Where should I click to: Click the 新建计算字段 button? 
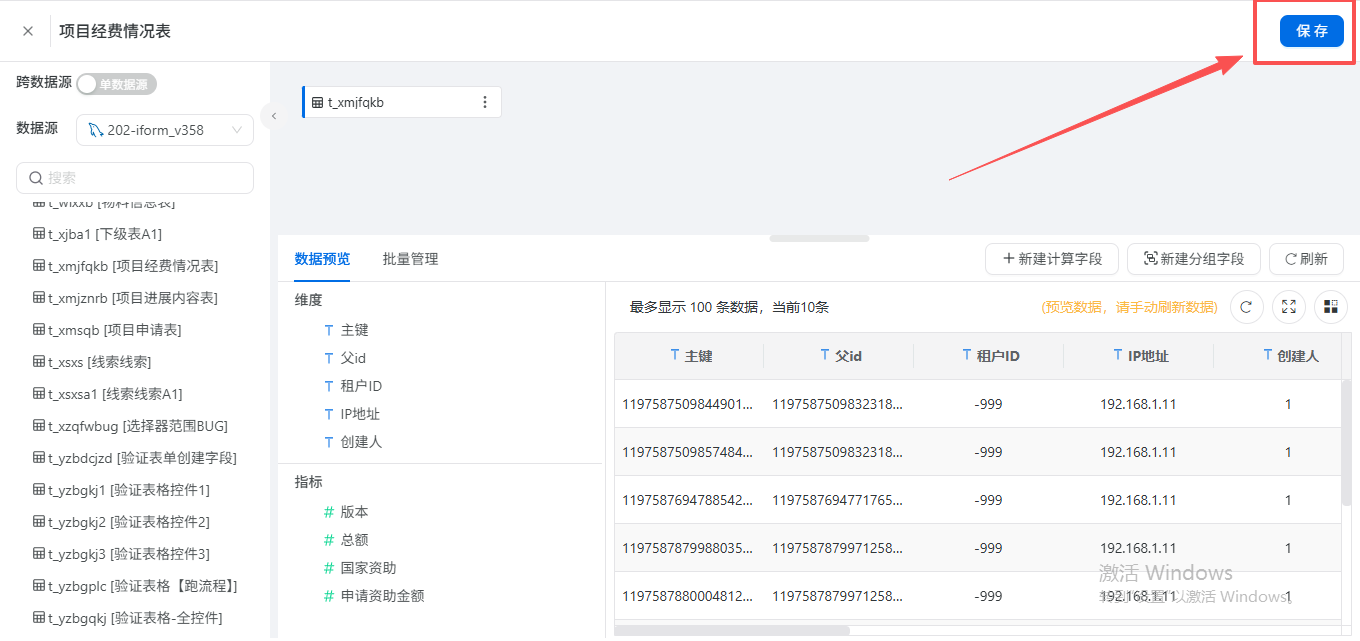tap(1051, 259)
